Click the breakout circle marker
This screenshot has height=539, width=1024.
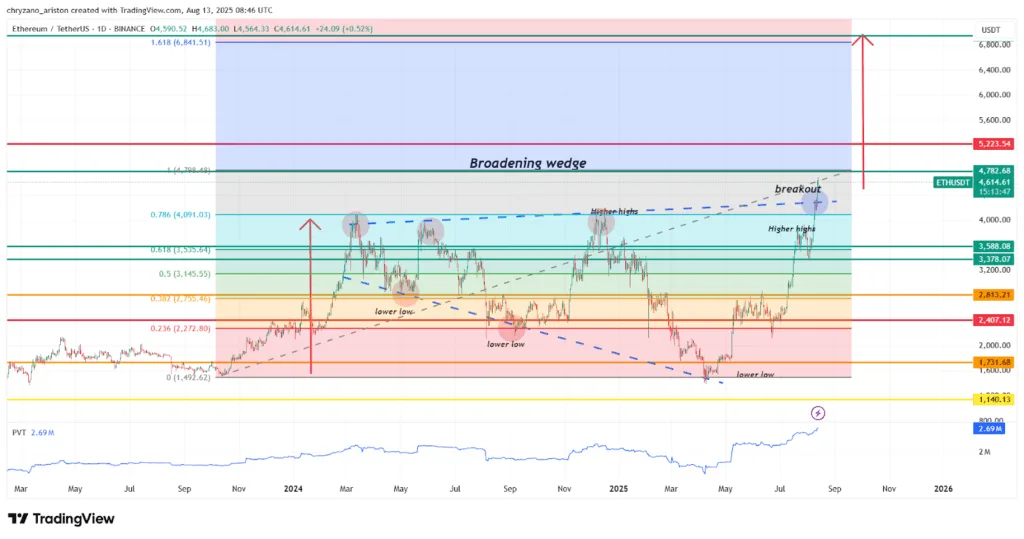coord(815,204)
